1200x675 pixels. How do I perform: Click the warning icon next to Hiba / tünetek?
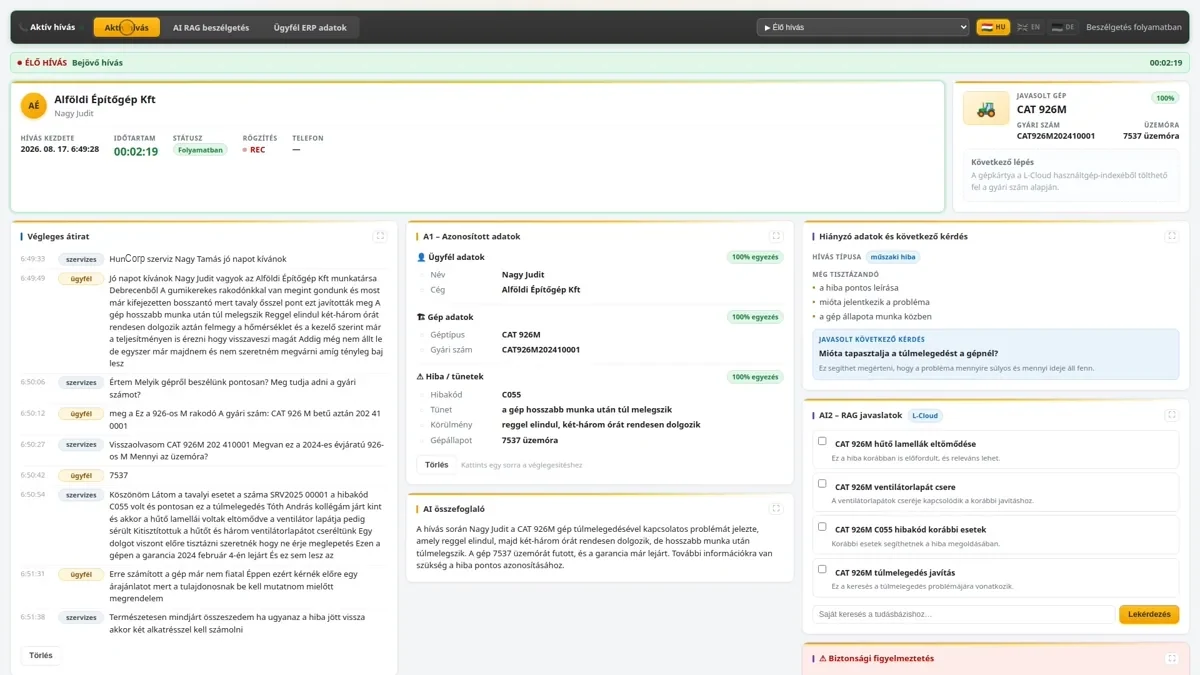tap(421, 377)
